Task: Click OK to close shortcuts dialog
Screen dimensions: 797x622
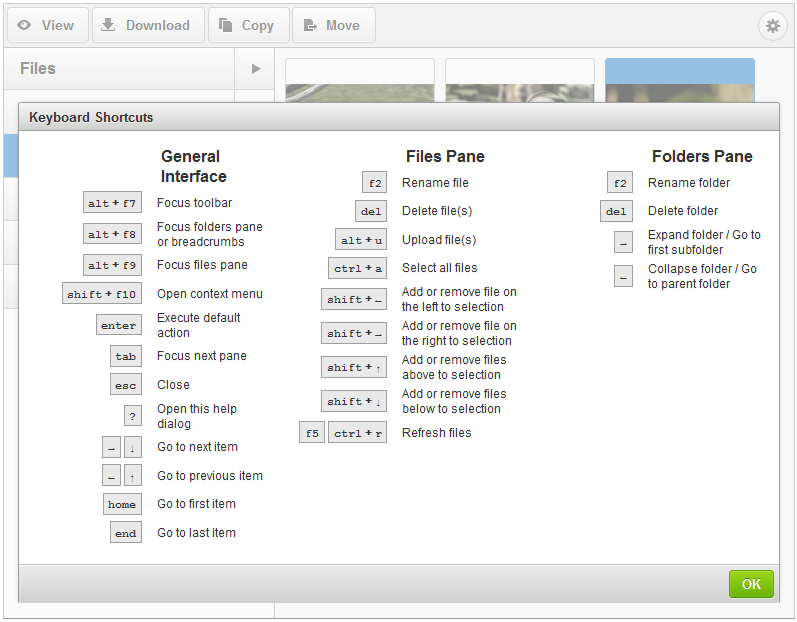Action: [751, 584]
